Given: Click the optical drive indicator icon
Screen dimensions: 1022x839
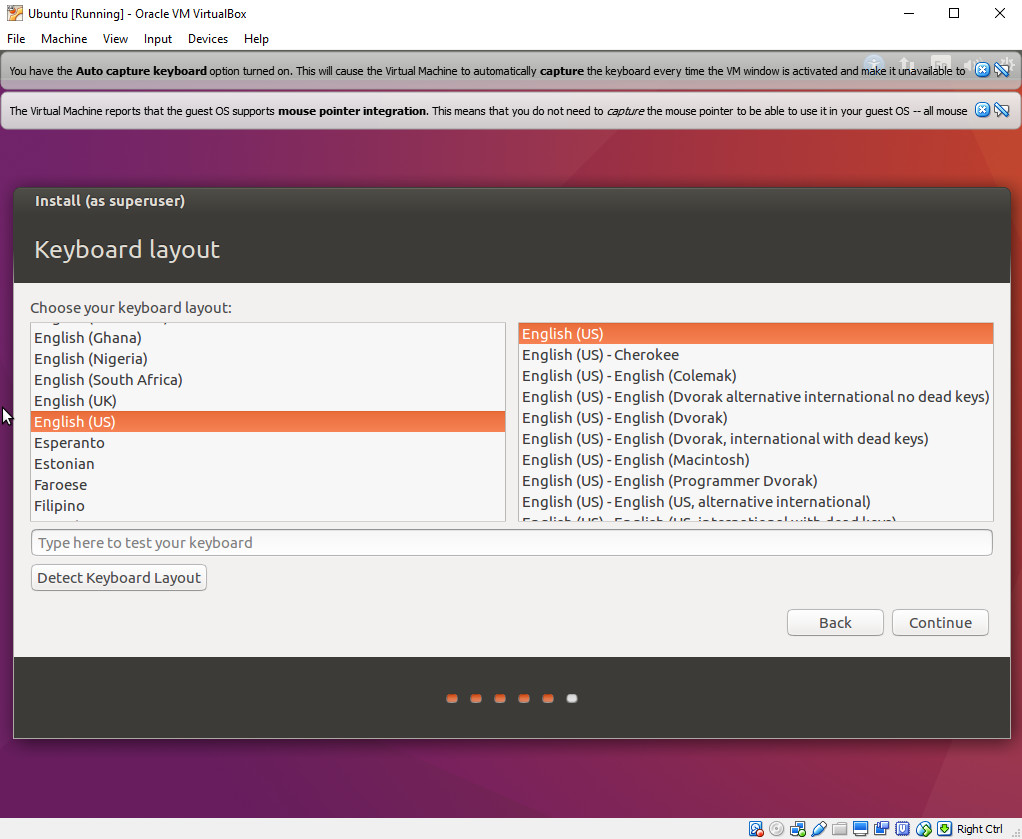Looking at the screenshot, I should pyautogui.click(x=776, y=829).
